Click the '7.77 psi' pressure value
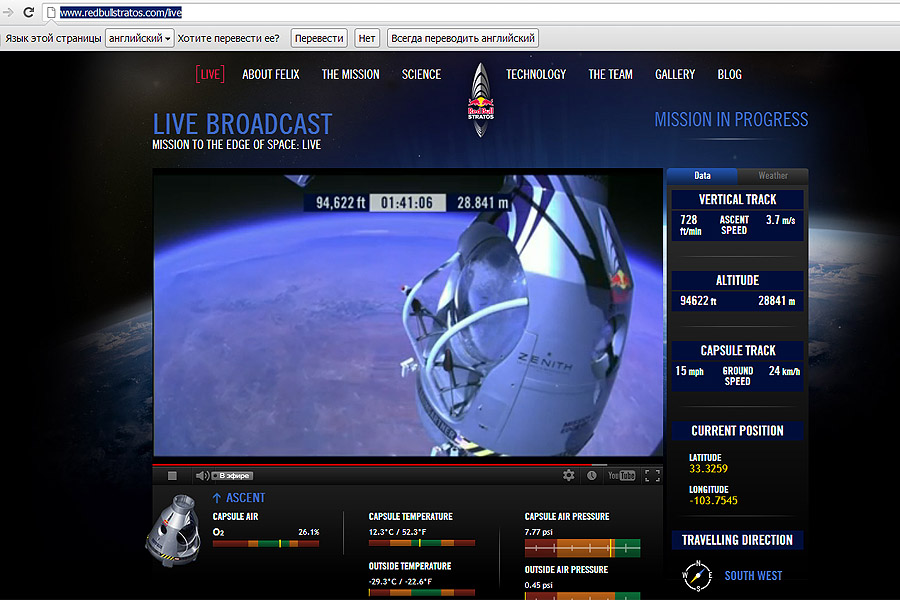Image resolution: width=900 pixels, height=600 pixels. click(x=538, y=532)
